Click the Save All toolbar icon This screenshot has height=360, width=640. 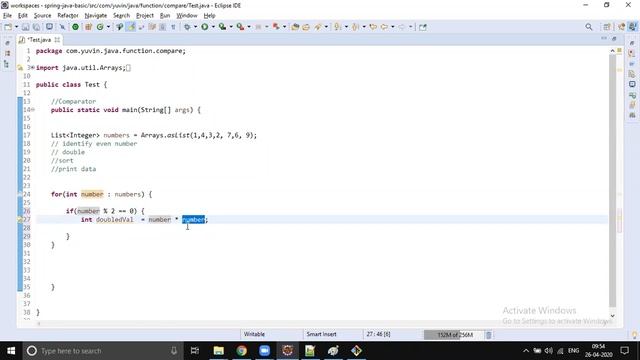(36, 27)
